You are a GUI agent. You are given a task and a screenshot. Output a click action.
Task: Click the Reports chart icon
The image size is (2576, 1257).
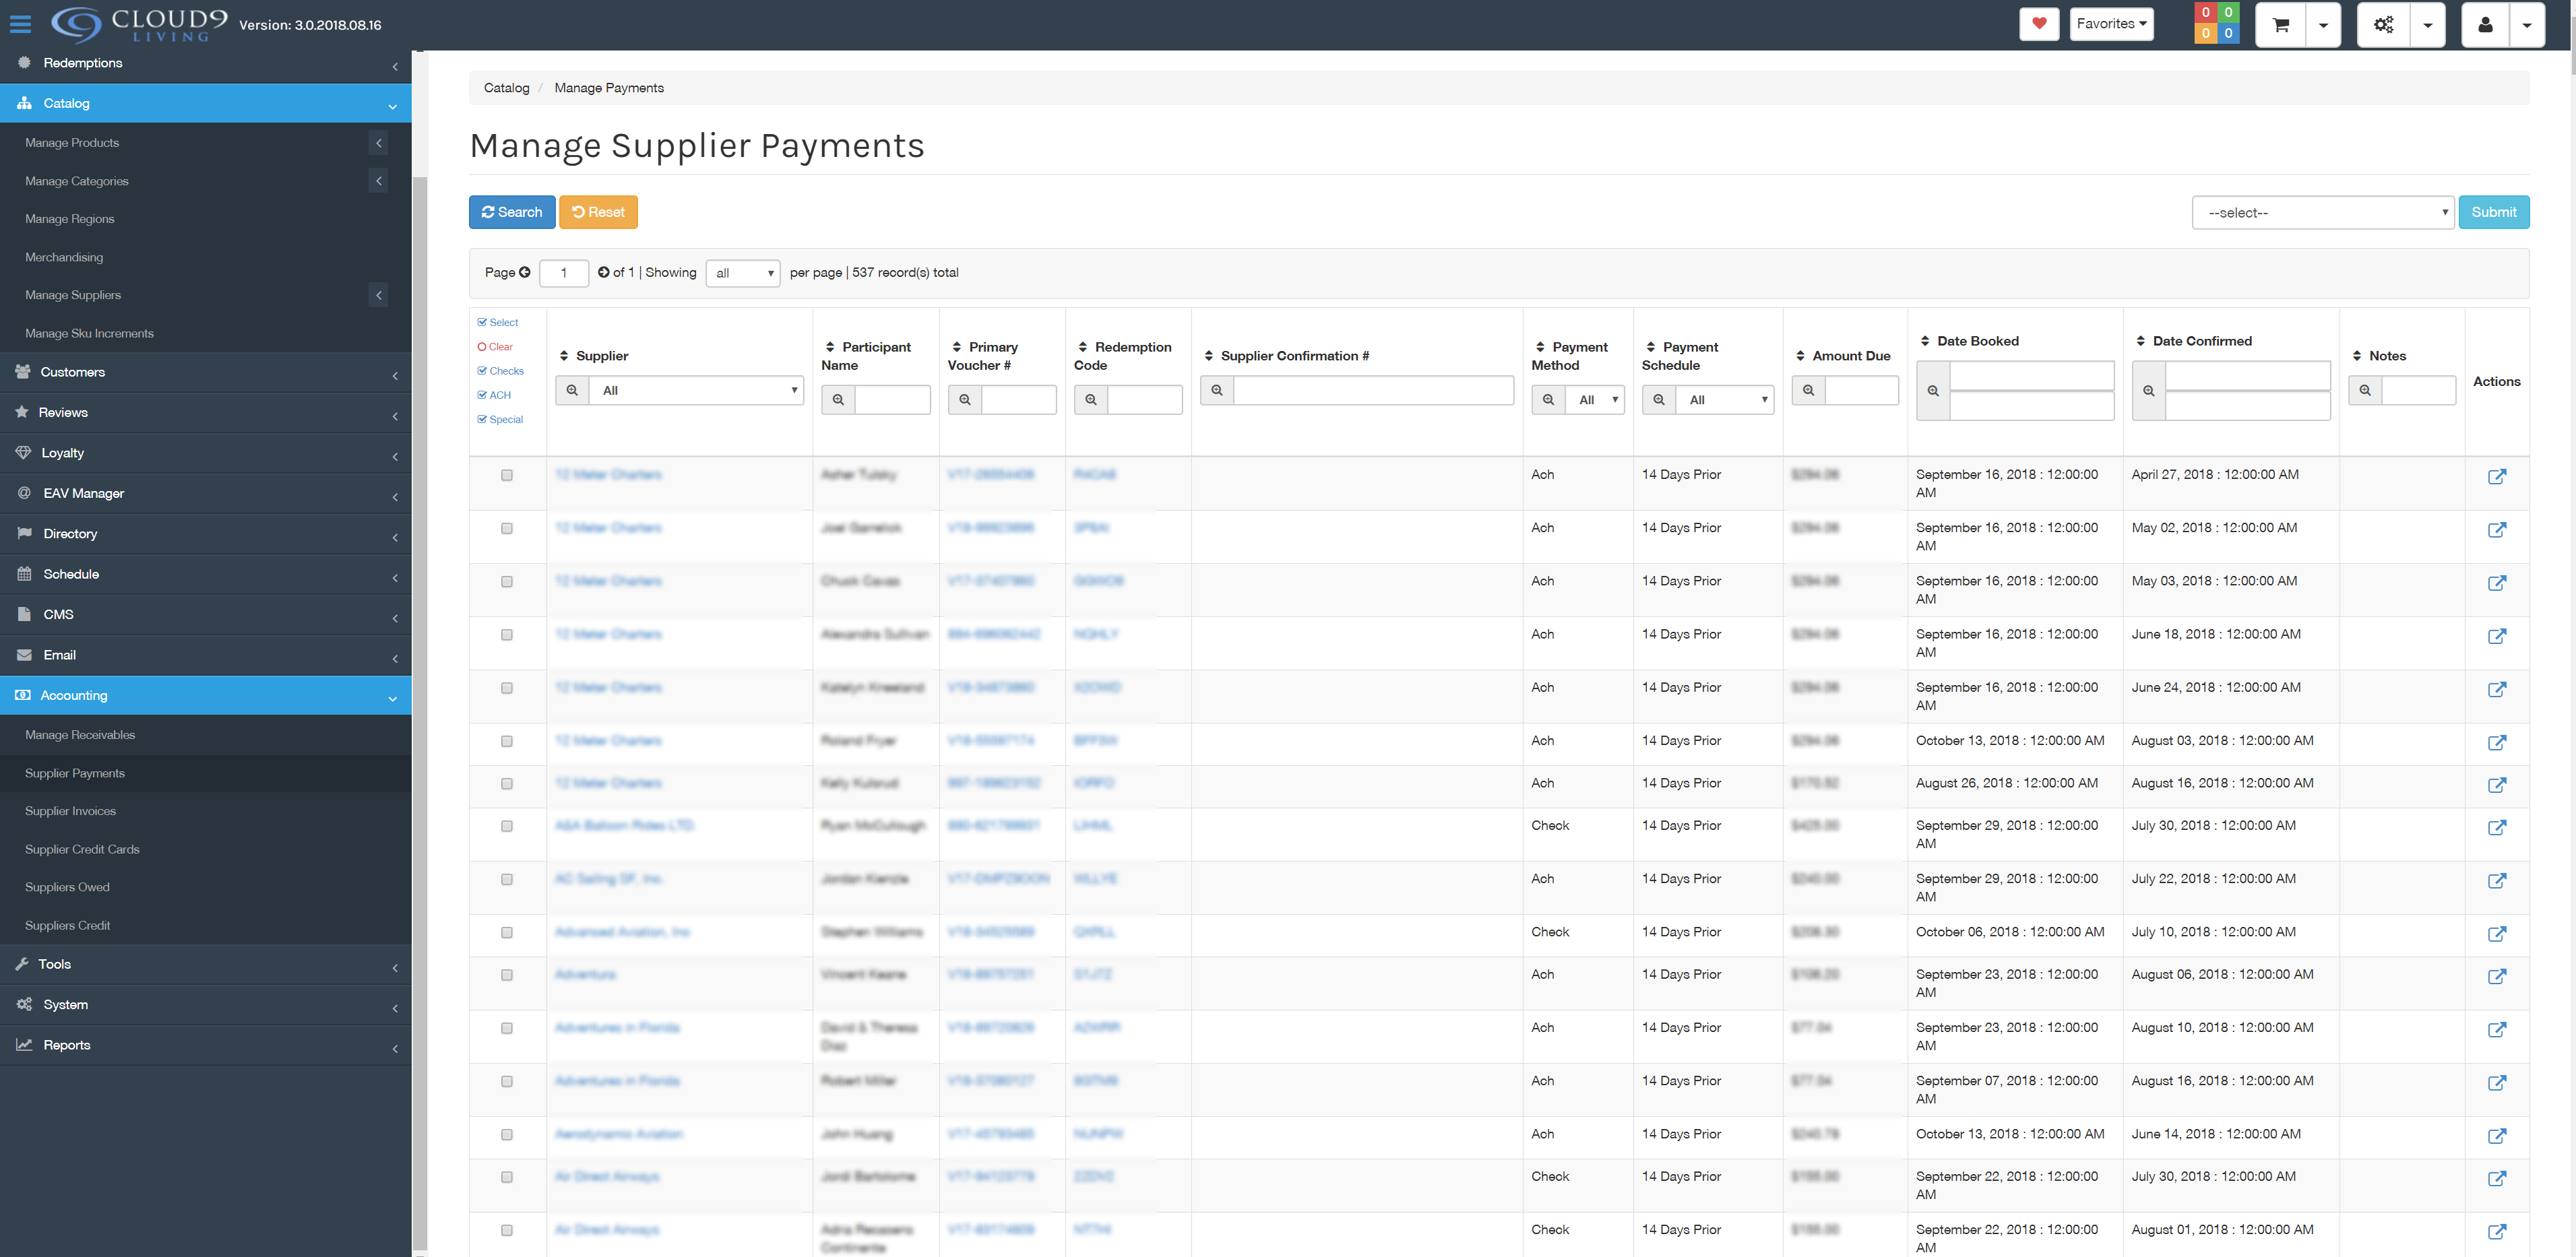tap(24, 1045)
